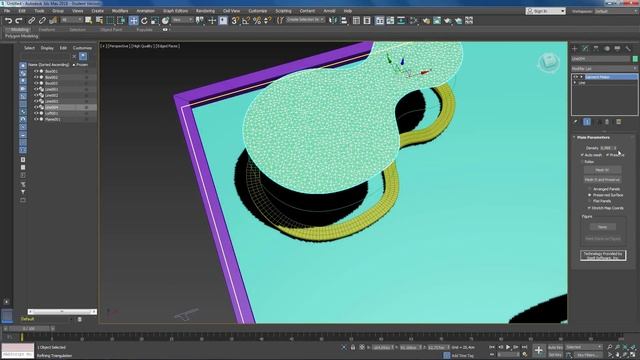Screen dimensions: 640x360
Task: Open the Workspaces Default dropdown
Action: tap(616, 11)
